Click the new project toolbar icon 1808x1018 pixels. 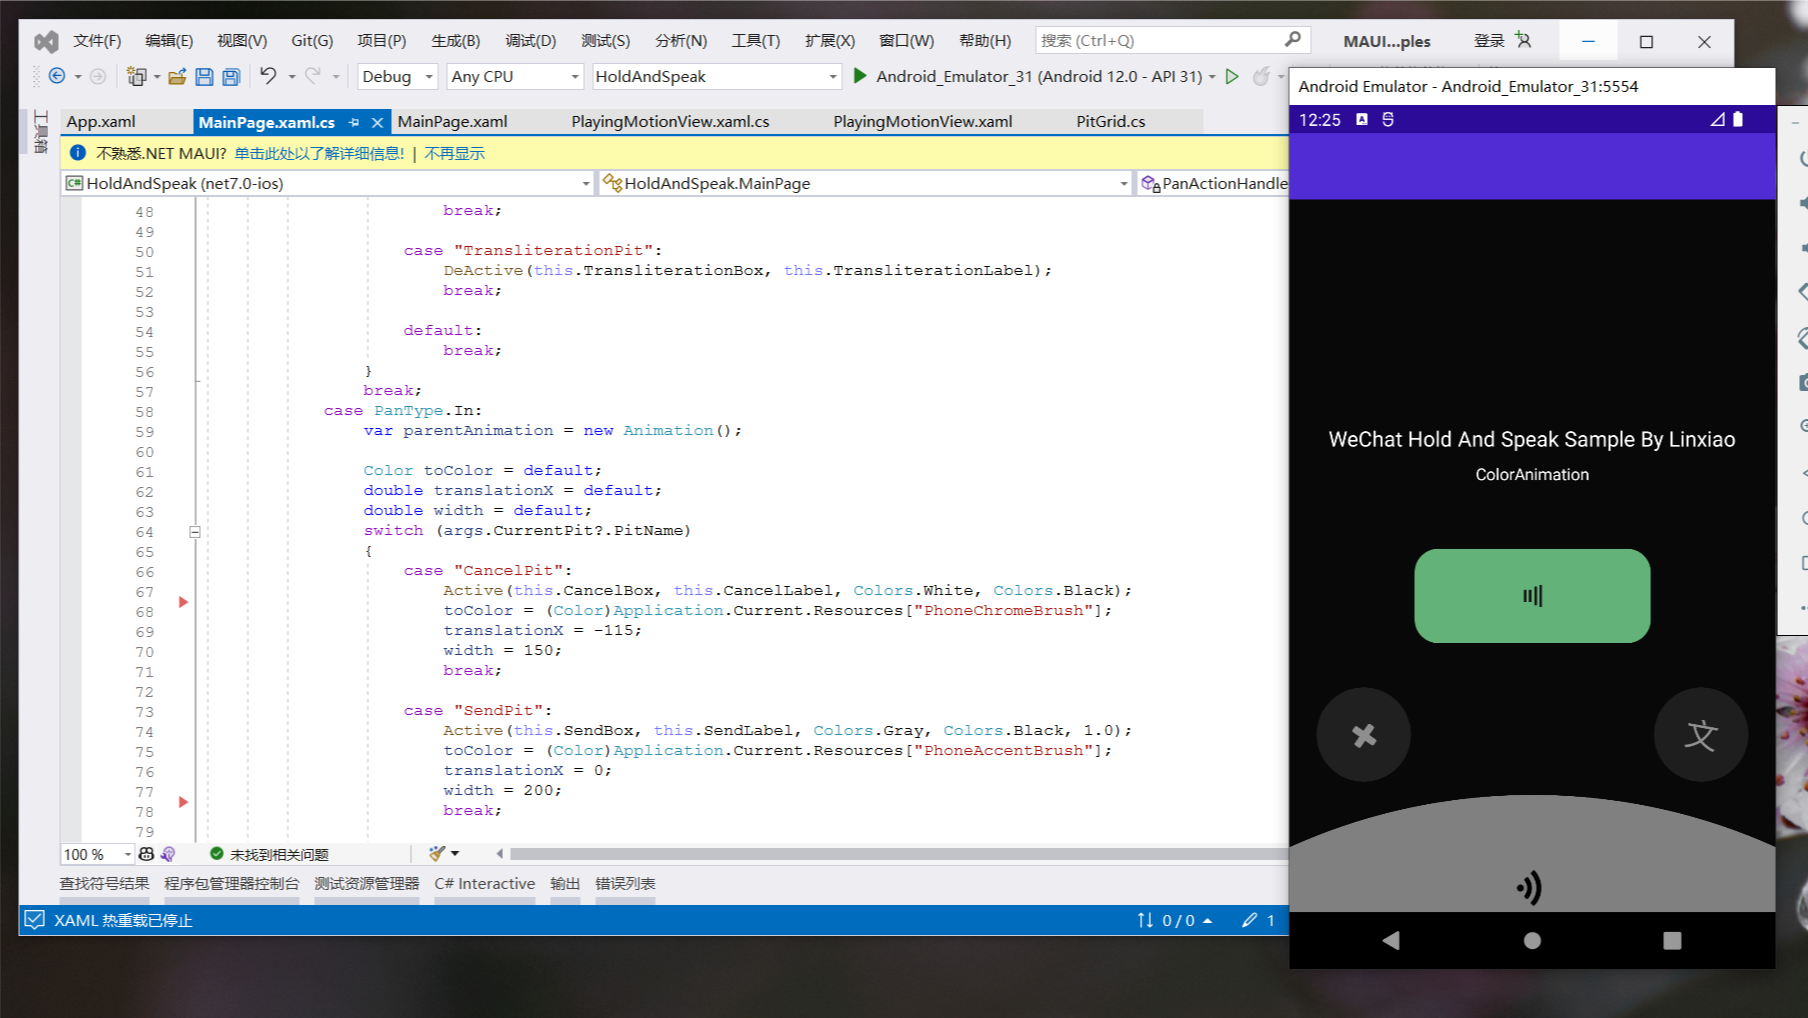tap(136, 76)
